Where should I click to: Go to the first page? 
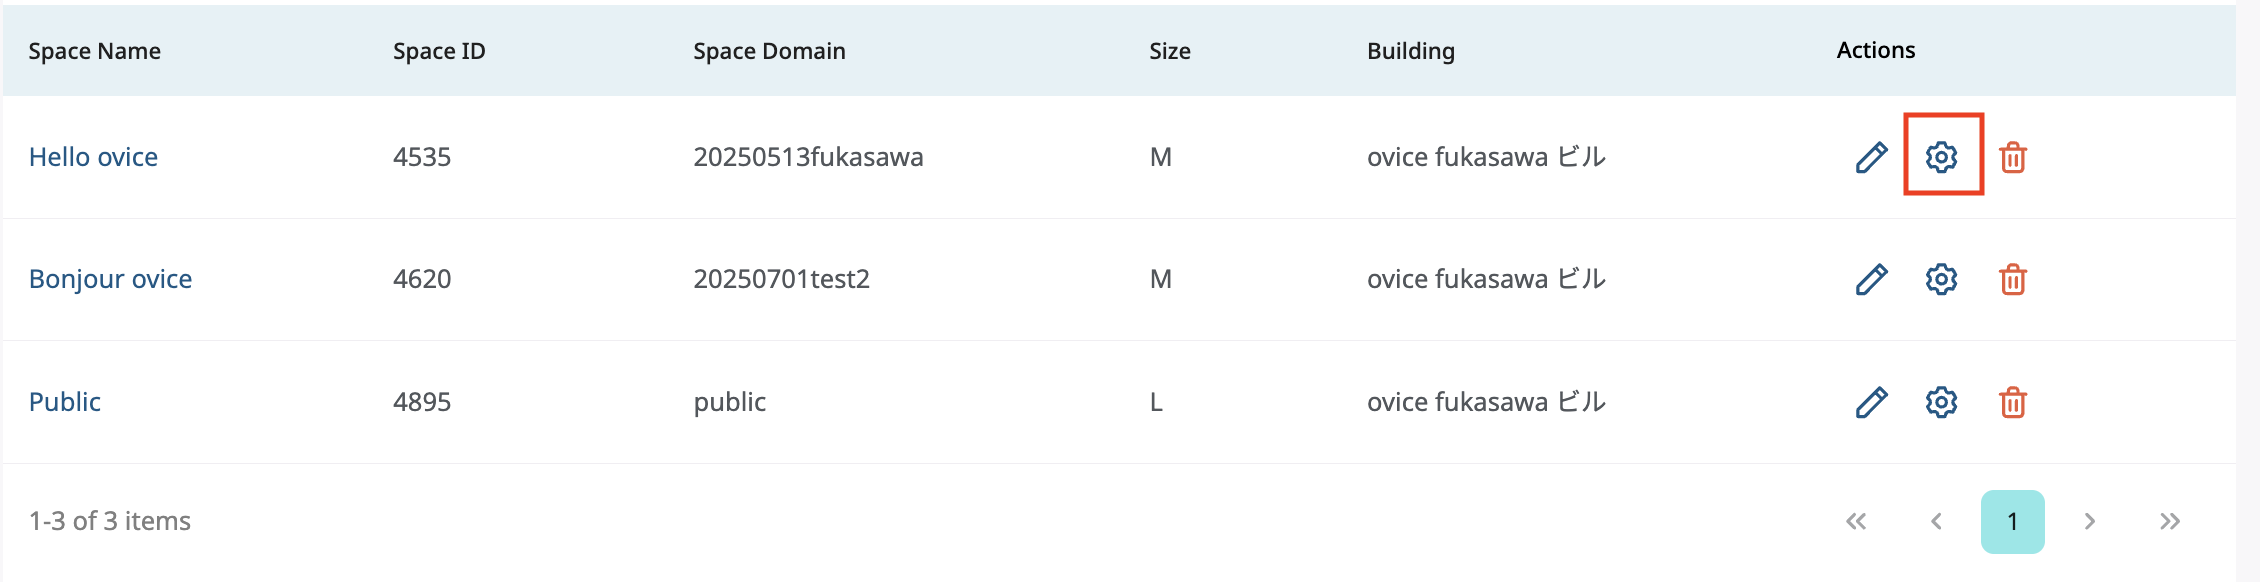[1856, 521]
